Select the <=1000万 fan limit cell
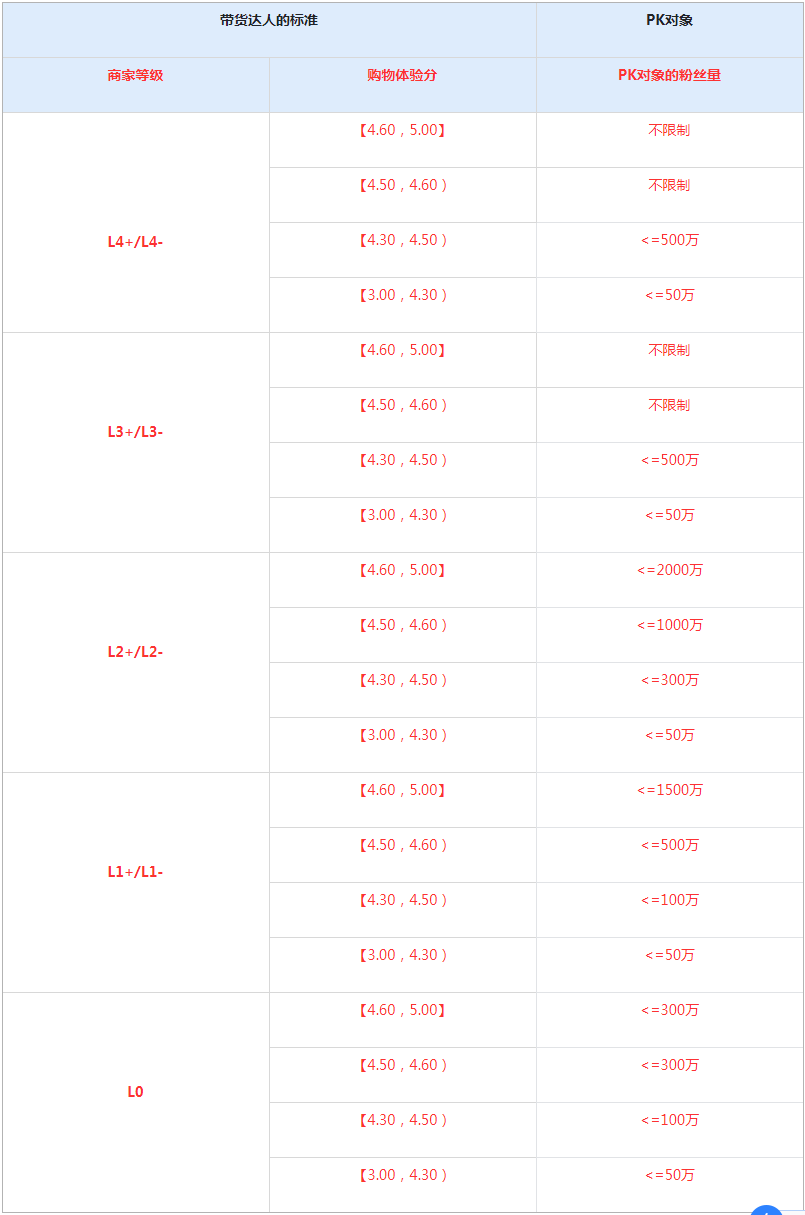The image size is (805, 1215). [669, 625]
